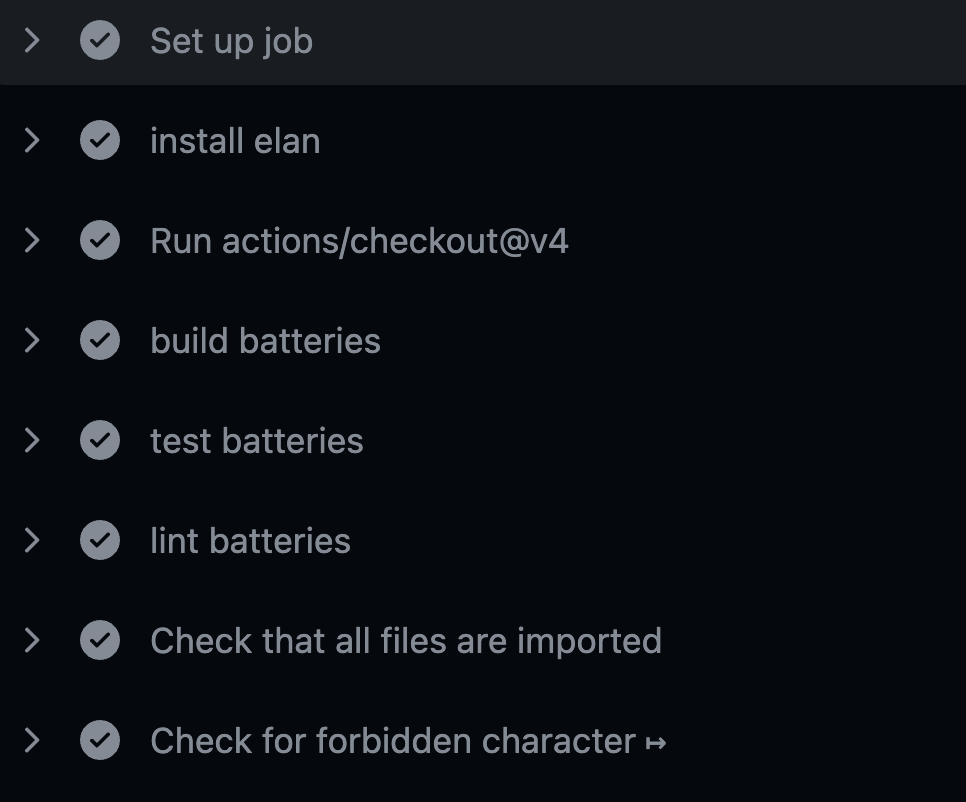
Task: Click checkmark icon for Check that all files are imported
Action: point(100,640)
